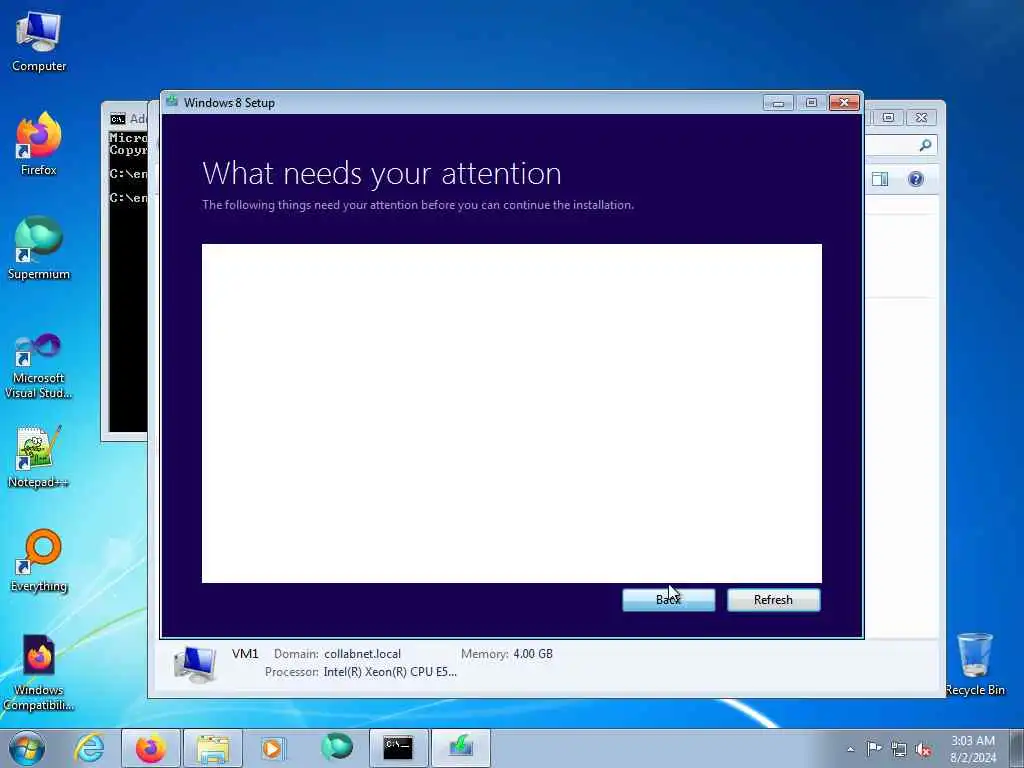Open the Everything search desktop shortcut
The image size is (1024, 768).
[39, 561]
